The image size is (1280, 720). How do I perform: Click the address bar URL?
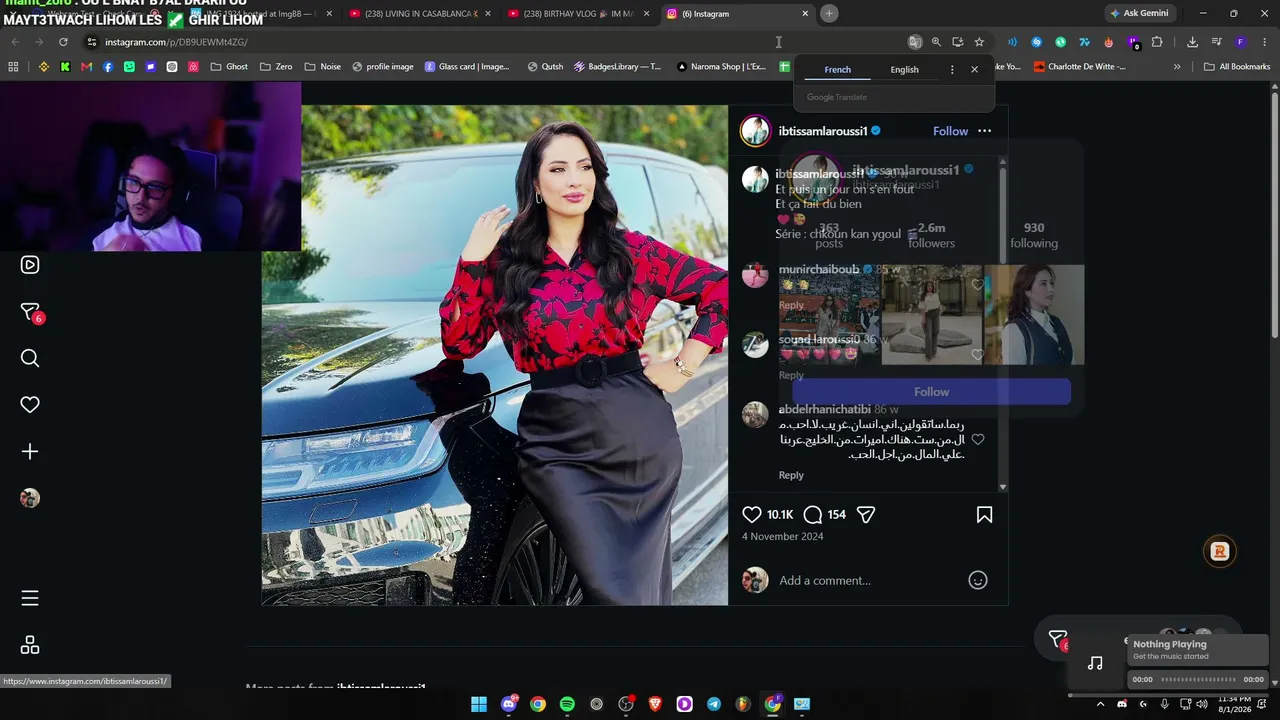pyautogui.click(x=176, y=42)
